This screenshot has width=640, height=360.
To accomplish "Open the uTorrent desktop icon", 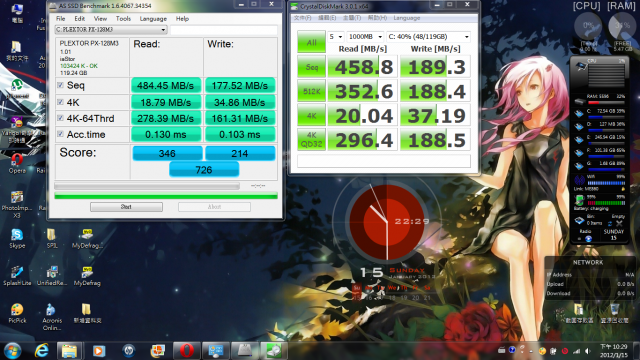I will tap(17, 89).
